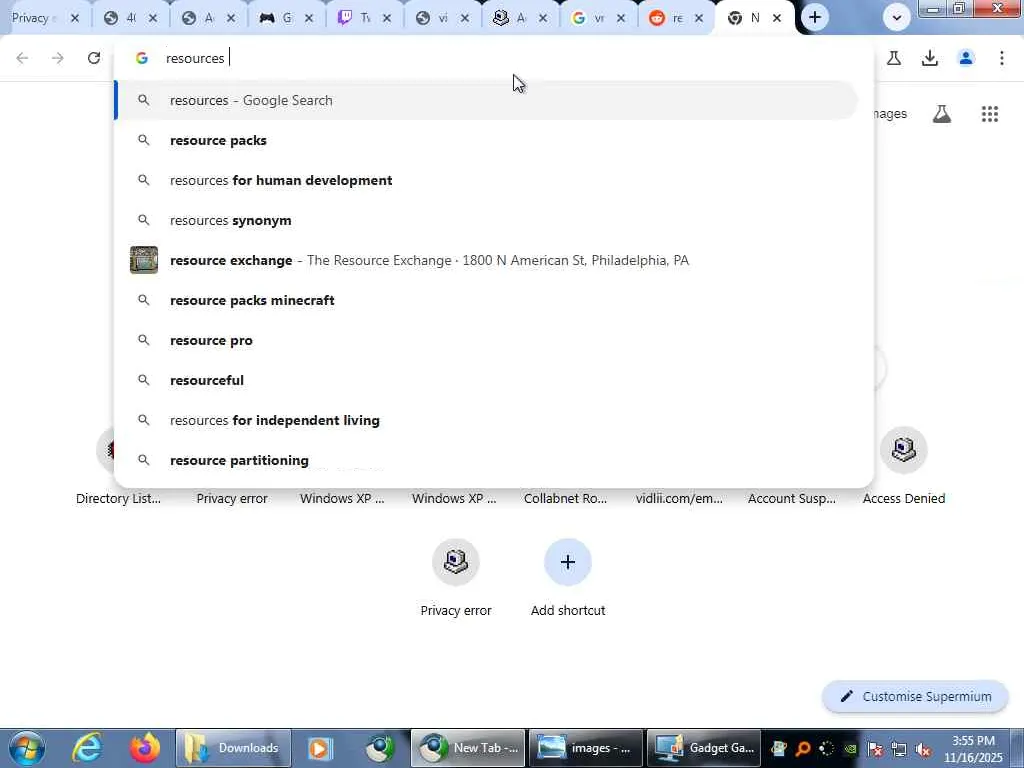Switch to the Twitch tab
The image size is (1024, 768).
358,18
